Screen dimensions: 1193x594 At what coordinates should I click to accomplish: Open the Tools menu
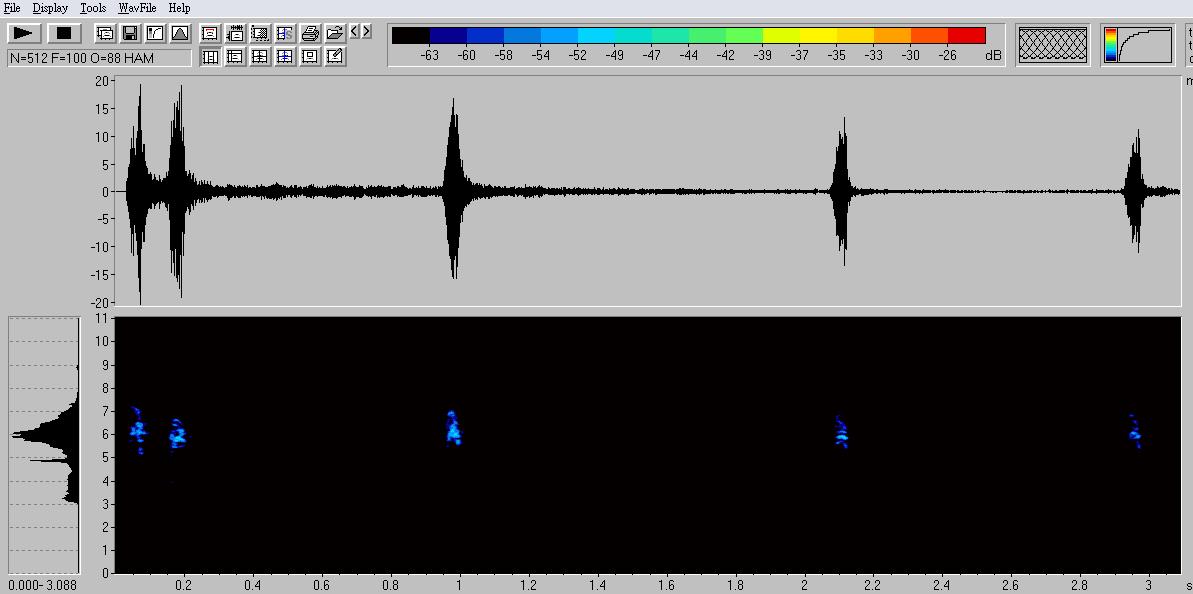pyautogui.click(x=93, y=8)
